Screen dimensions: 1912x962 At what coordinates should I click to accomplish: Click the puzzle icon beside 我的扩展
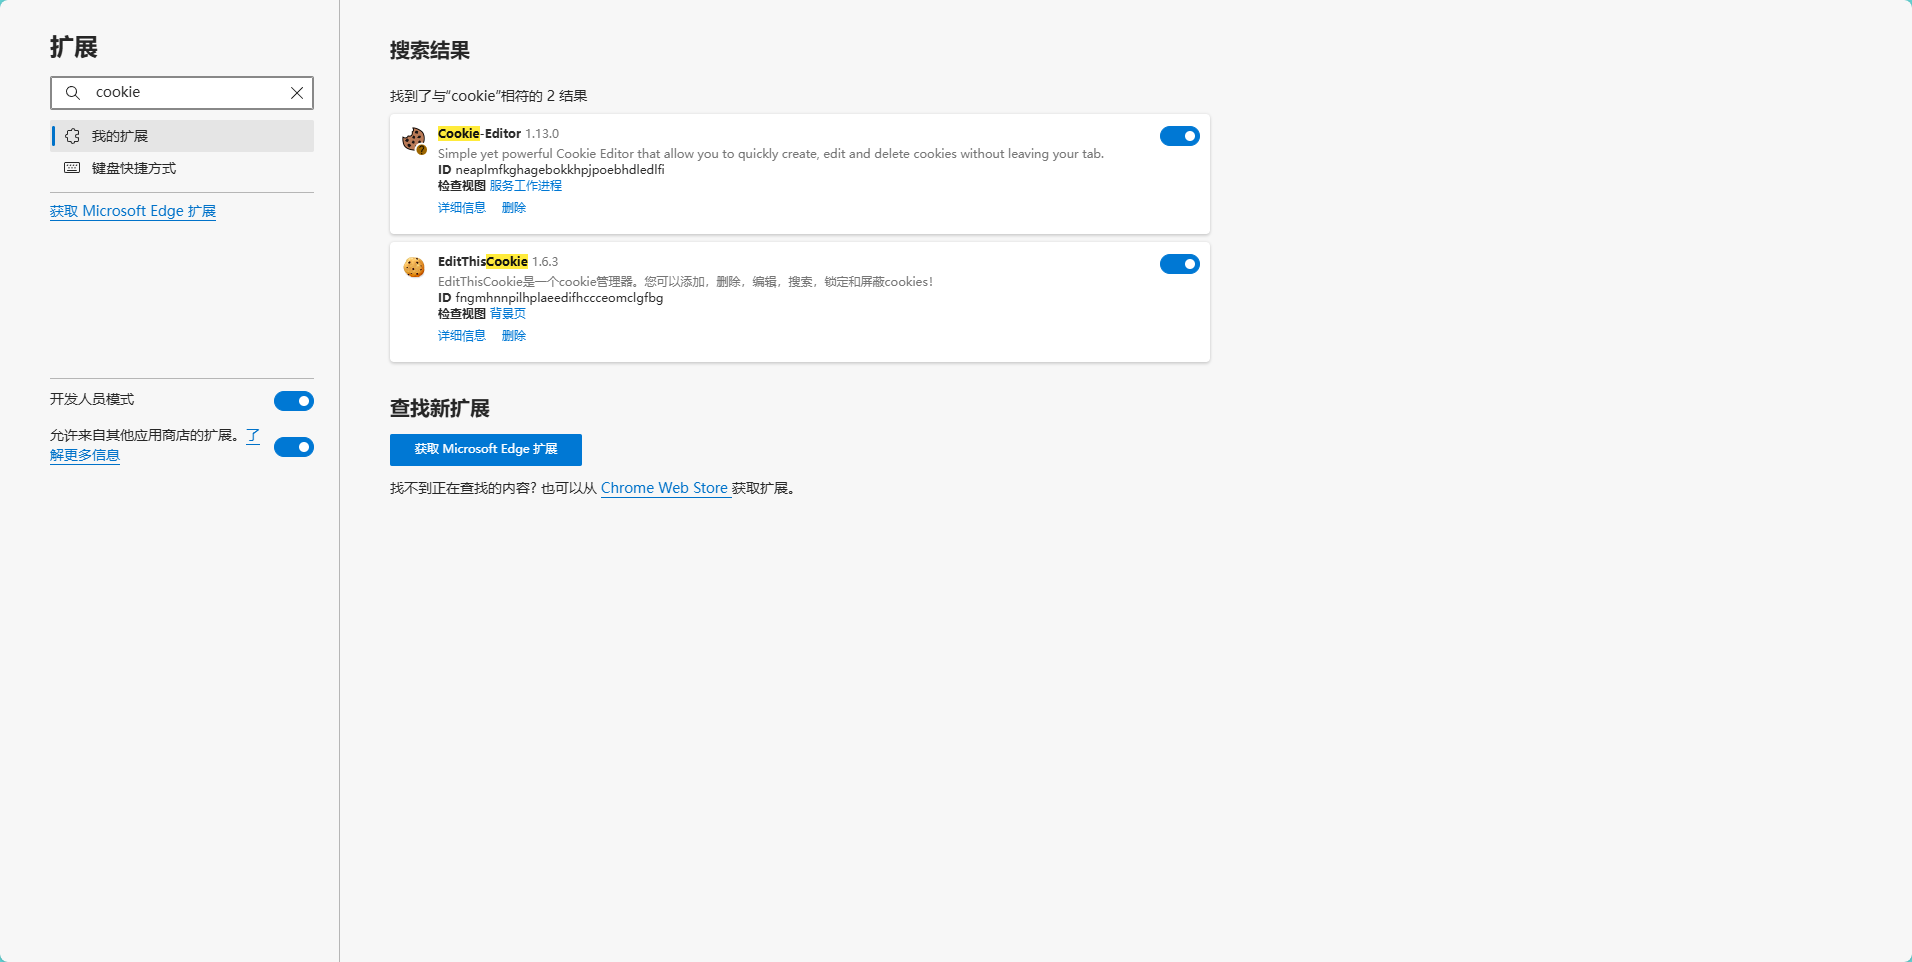[73, 136]
